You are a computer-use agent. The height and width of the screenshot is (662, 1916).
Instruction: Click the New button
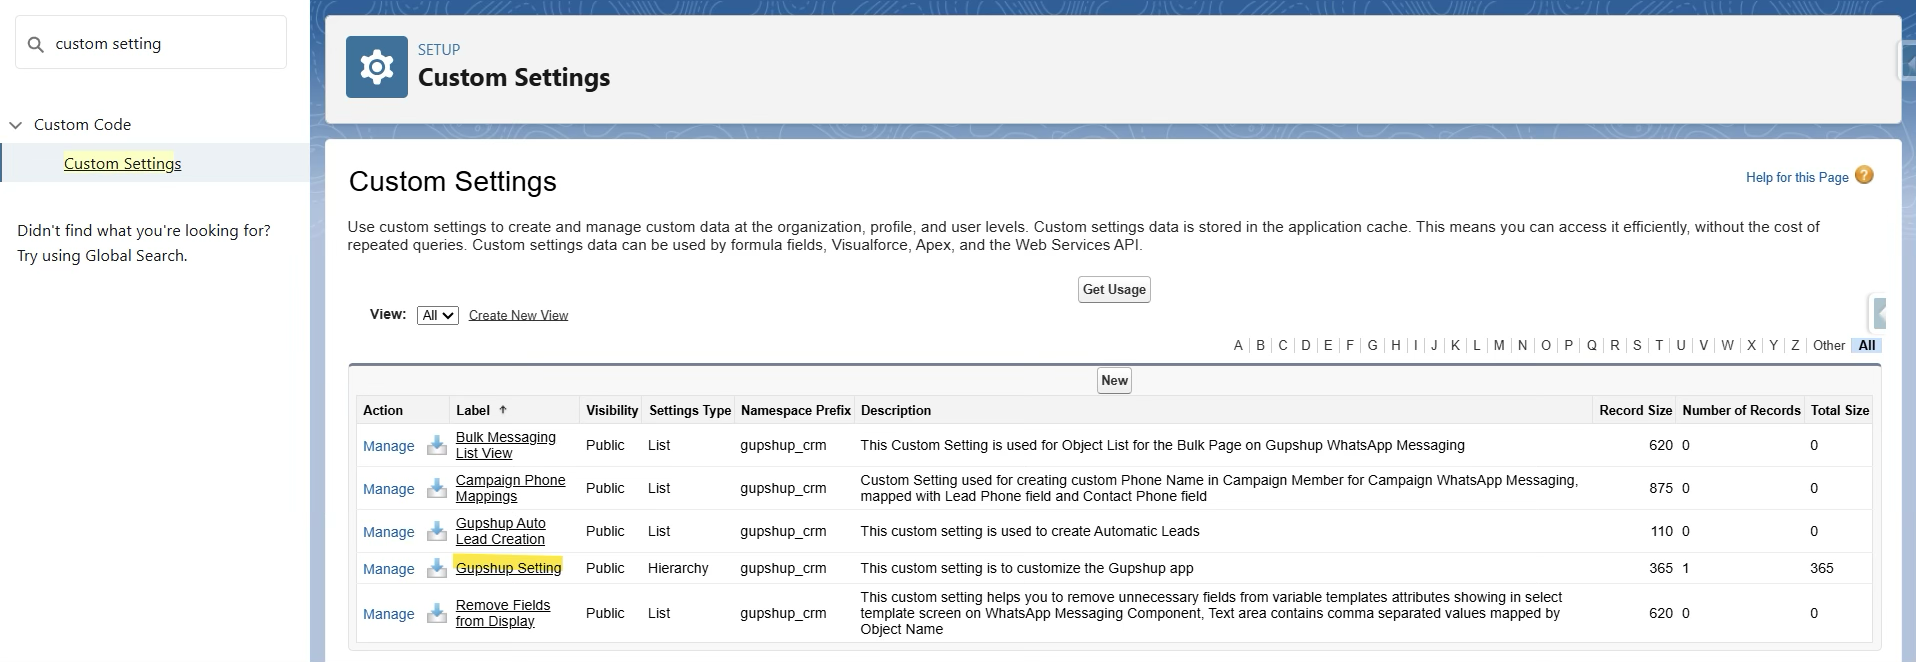[1114, 380]
